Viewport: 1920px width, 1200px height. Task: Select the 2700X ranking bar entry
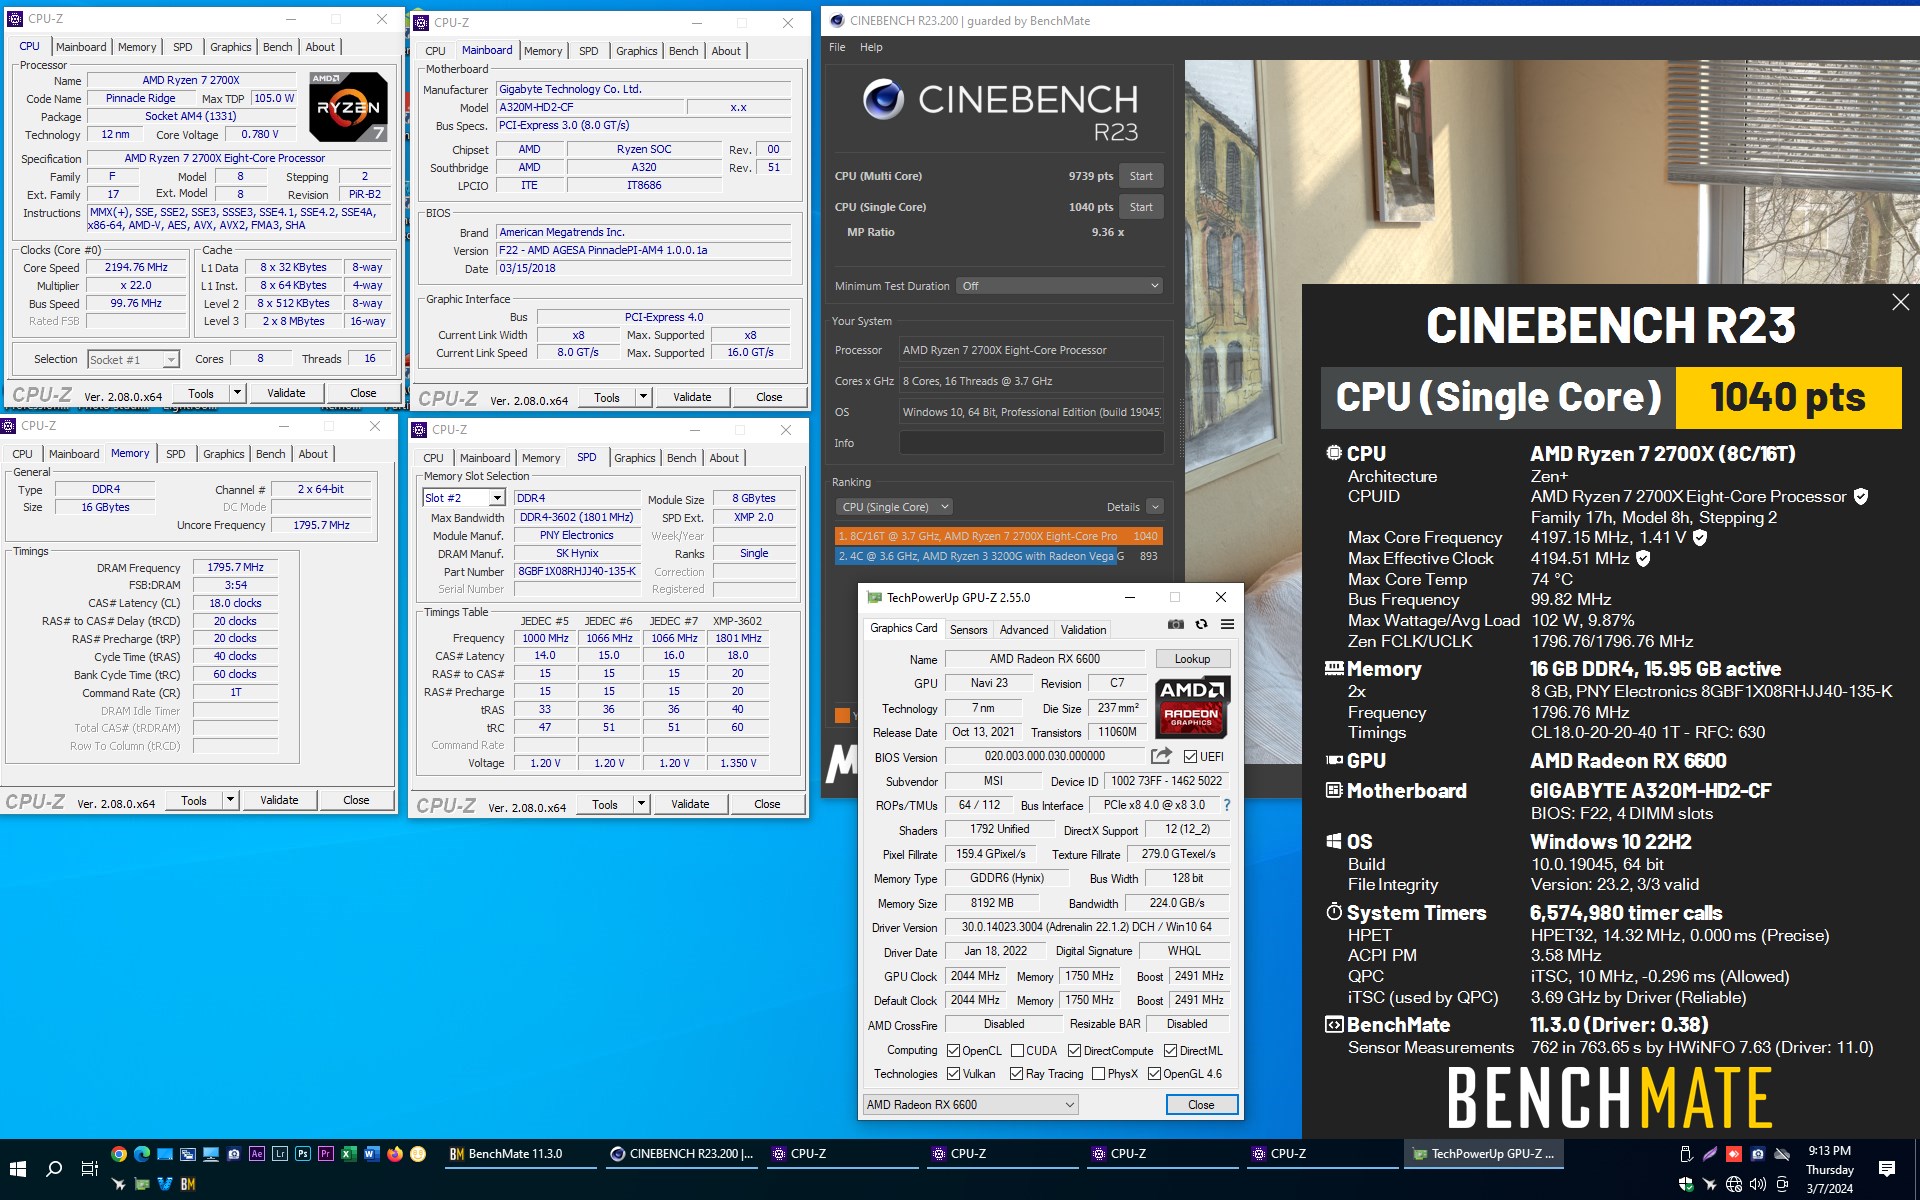tap(997, 536)
